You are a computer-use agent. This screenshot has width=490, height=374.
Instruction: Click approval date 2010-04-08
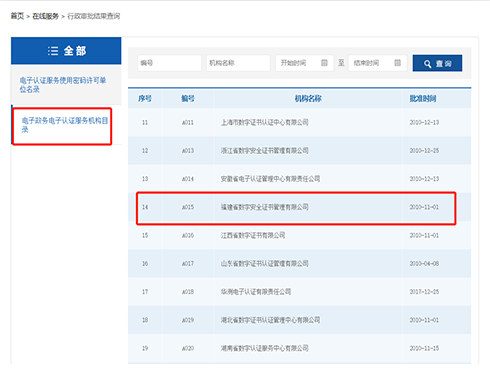coord(424,263)
